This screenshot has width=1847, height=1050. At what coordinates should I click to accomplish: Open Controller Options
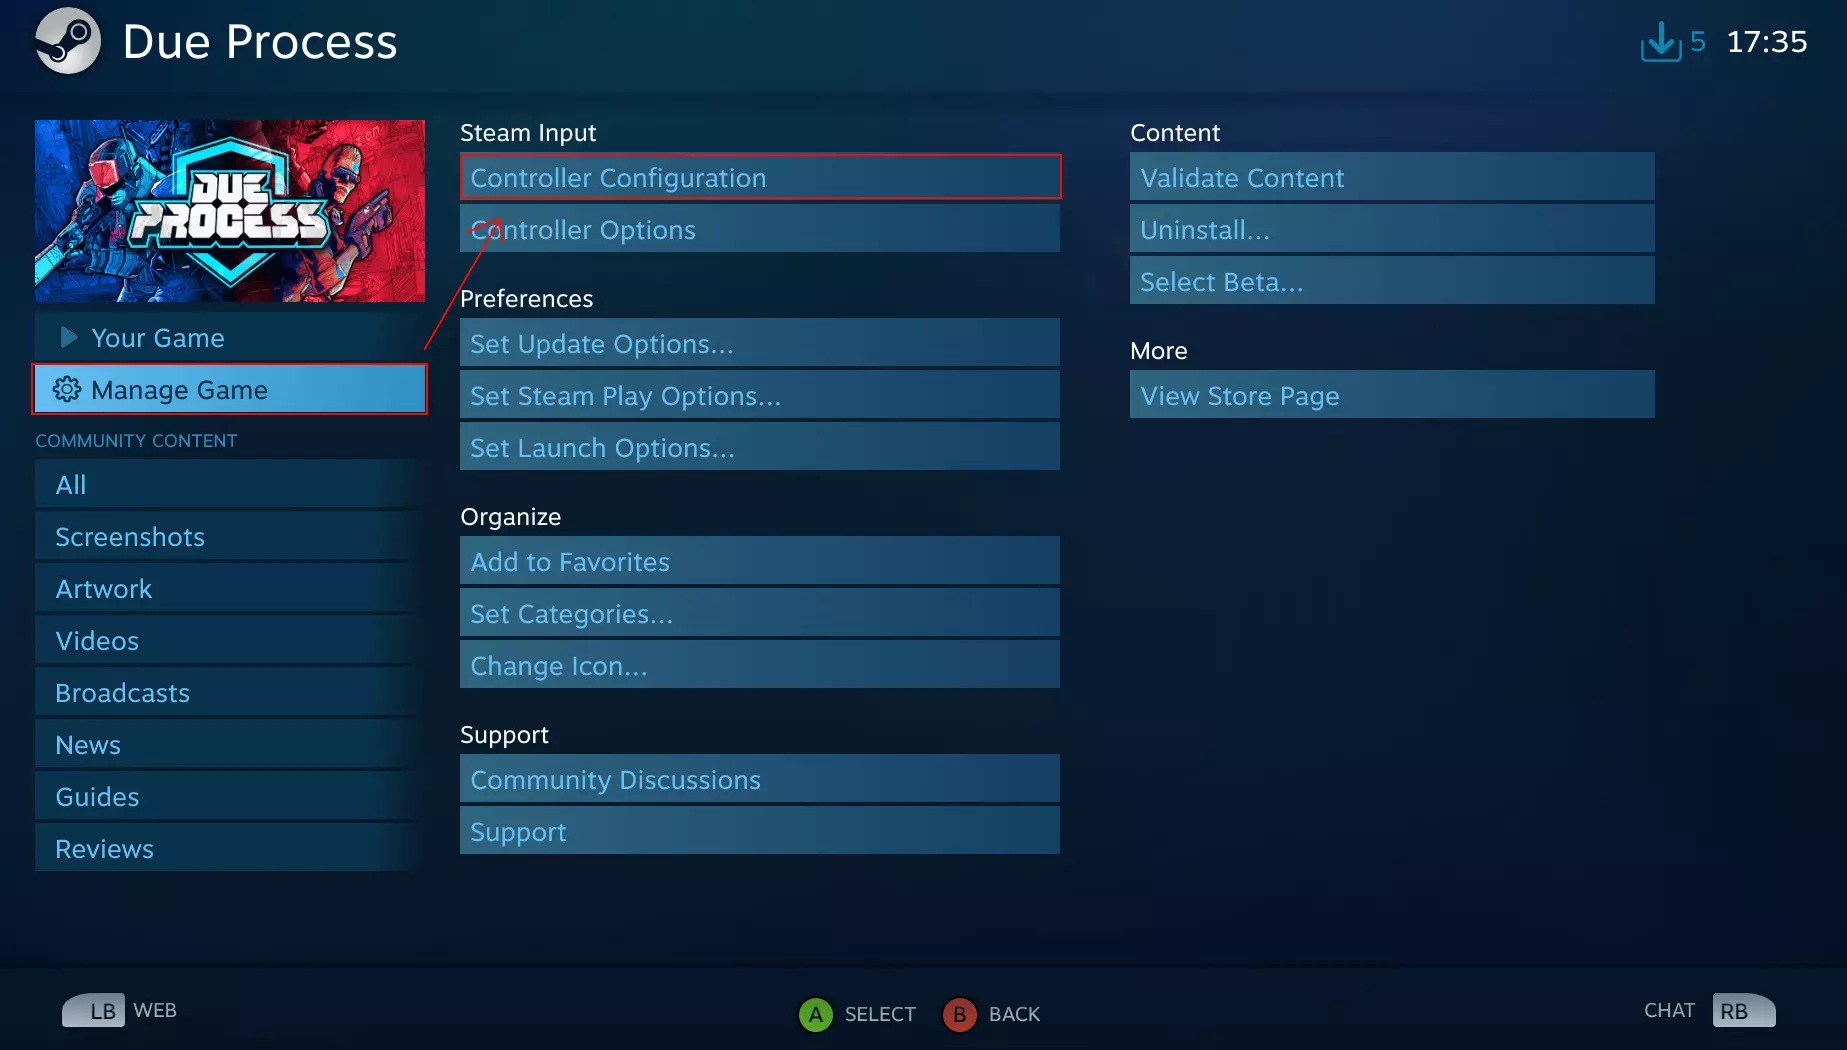point(760,230)
